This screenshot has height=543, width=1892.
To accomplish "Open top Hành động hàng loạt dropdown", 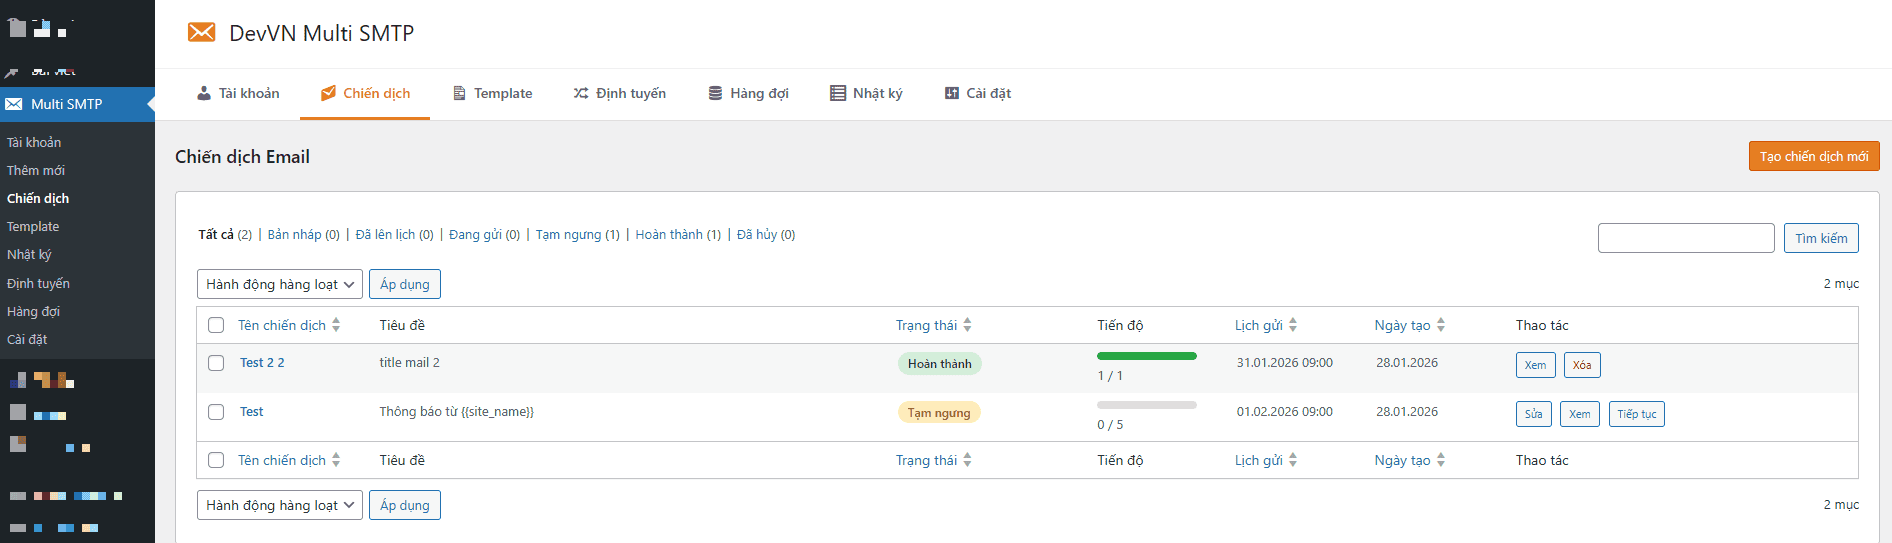I will pyautogui.click(x=280, y=284).
